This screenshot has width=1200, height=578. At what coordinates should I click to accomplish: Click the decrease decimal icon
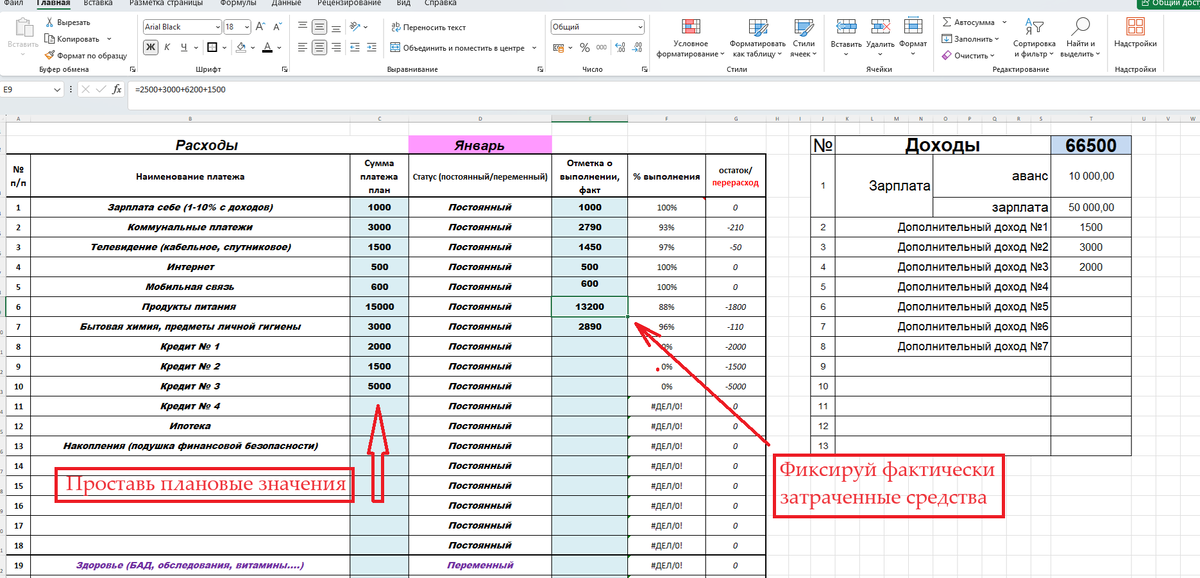click(638, 47)
